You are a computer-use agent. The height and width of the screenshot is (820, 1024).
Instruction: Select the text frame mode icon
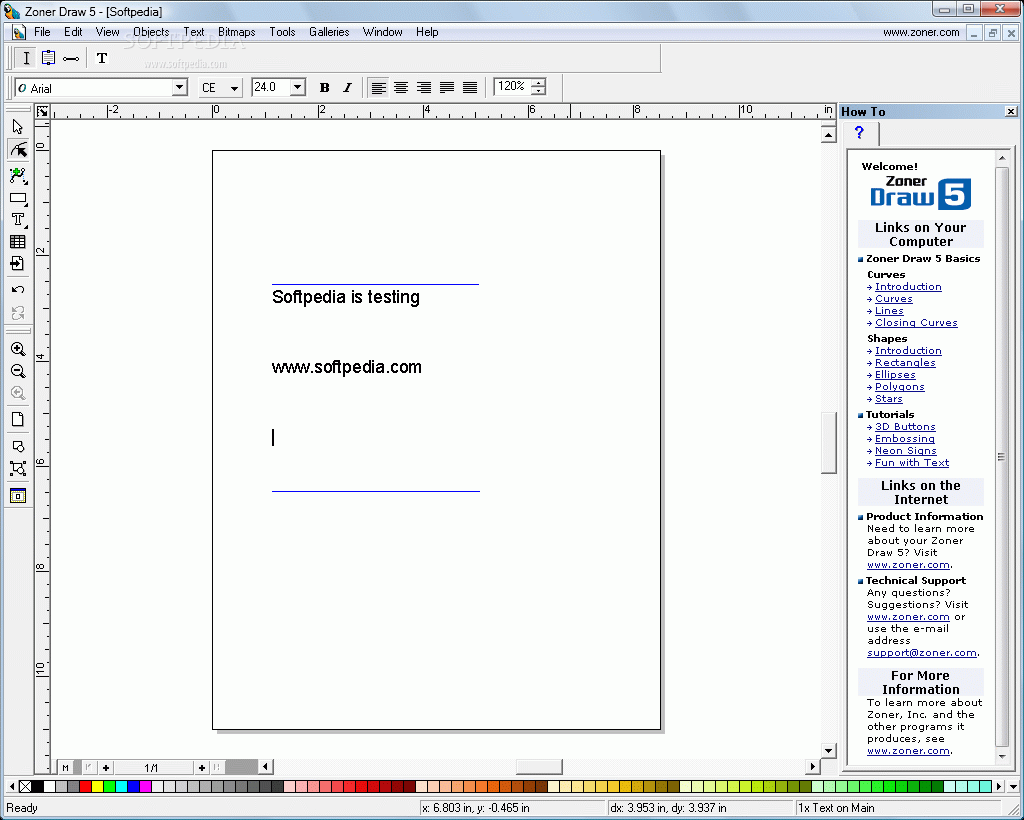pyautogui.click(x=48, y=58)
